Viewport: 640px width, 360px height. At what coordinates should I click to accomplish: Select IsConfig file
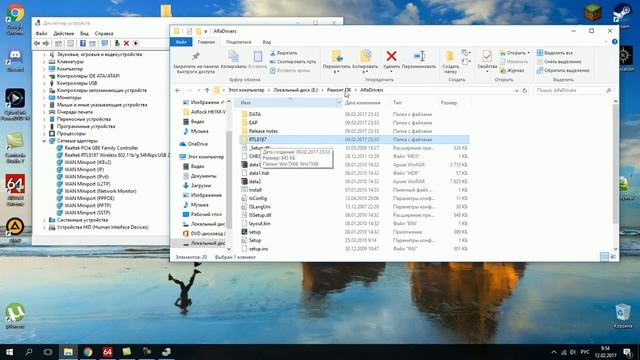pos(258,198)
